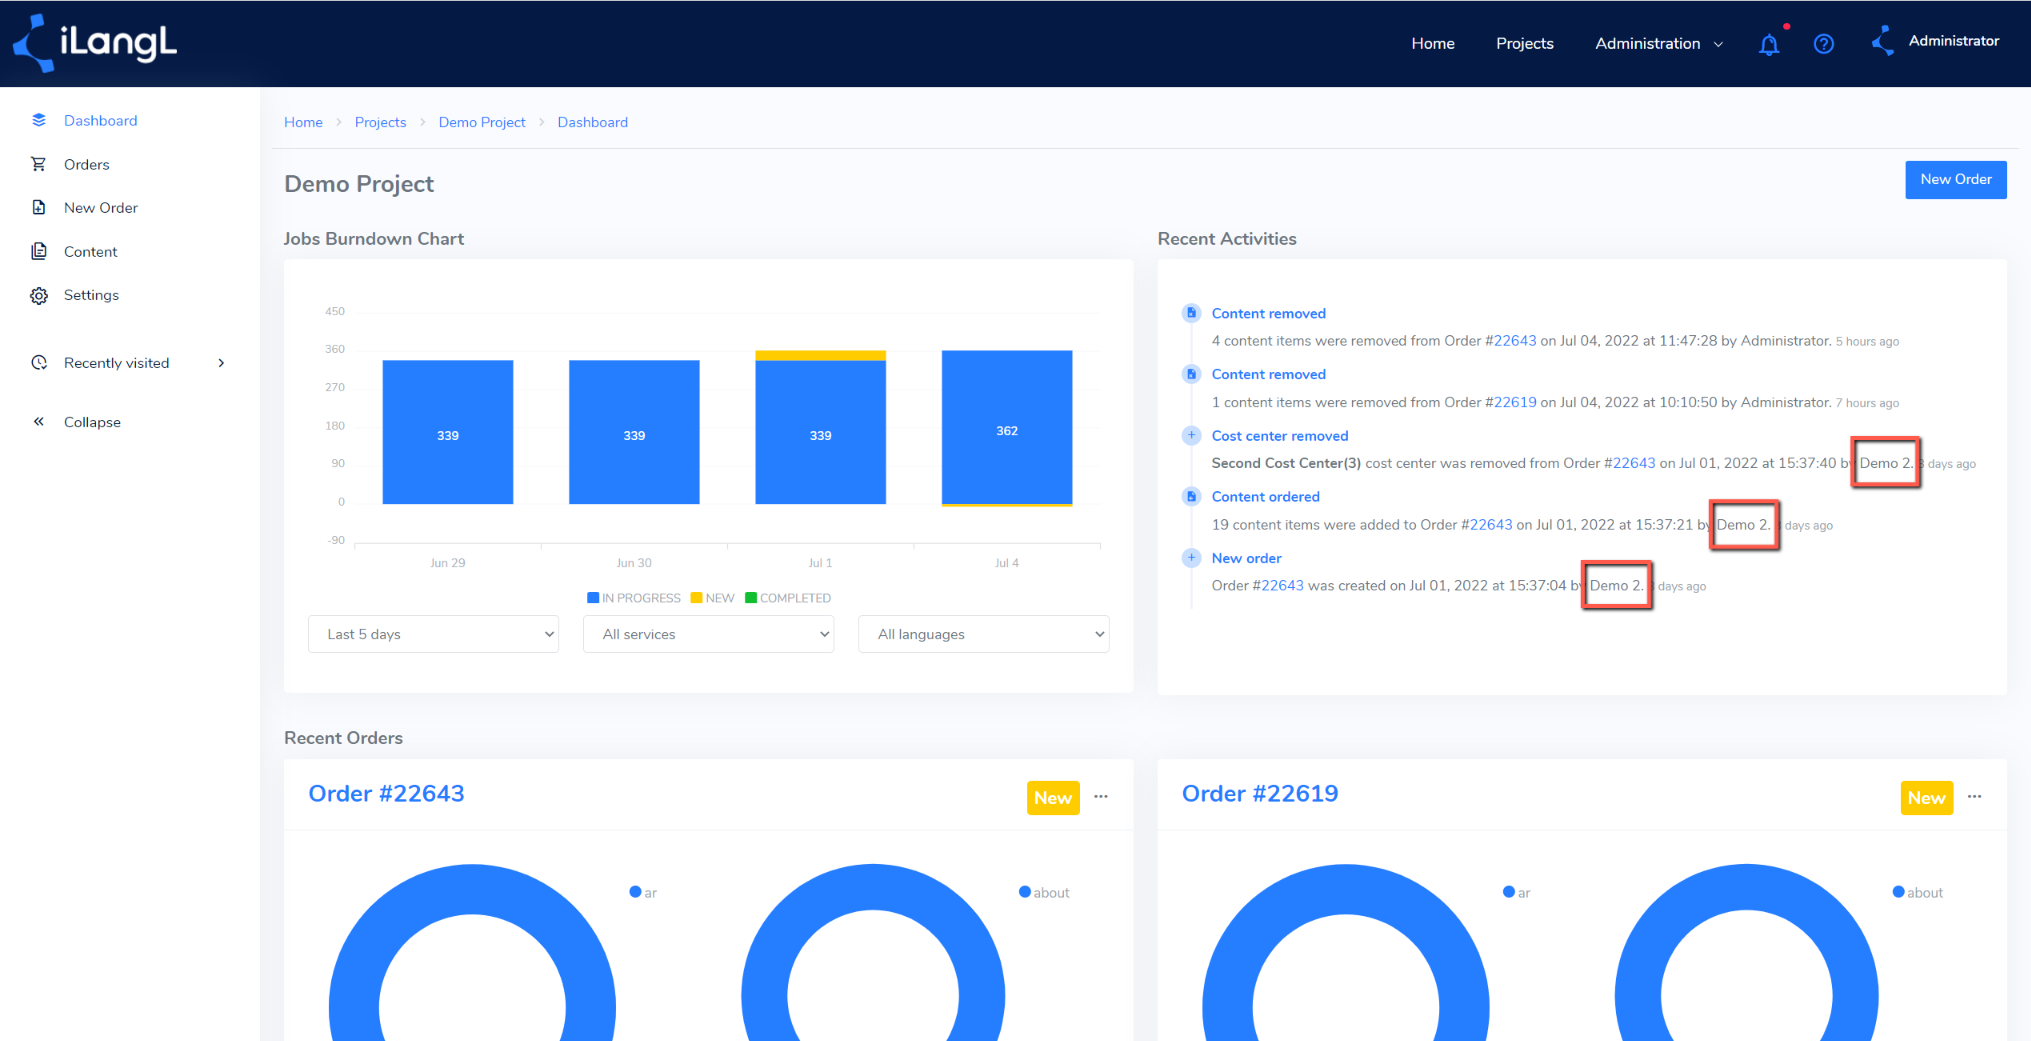The height and width of the screenshot is (1041, 2031).
Task: Open the All languages dropdown
Action: (x=983, y=634)
